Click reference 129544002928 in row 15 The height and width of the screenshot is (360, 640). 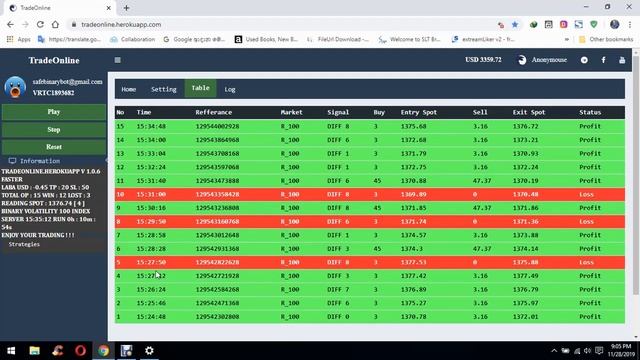[x=217, y=127]
